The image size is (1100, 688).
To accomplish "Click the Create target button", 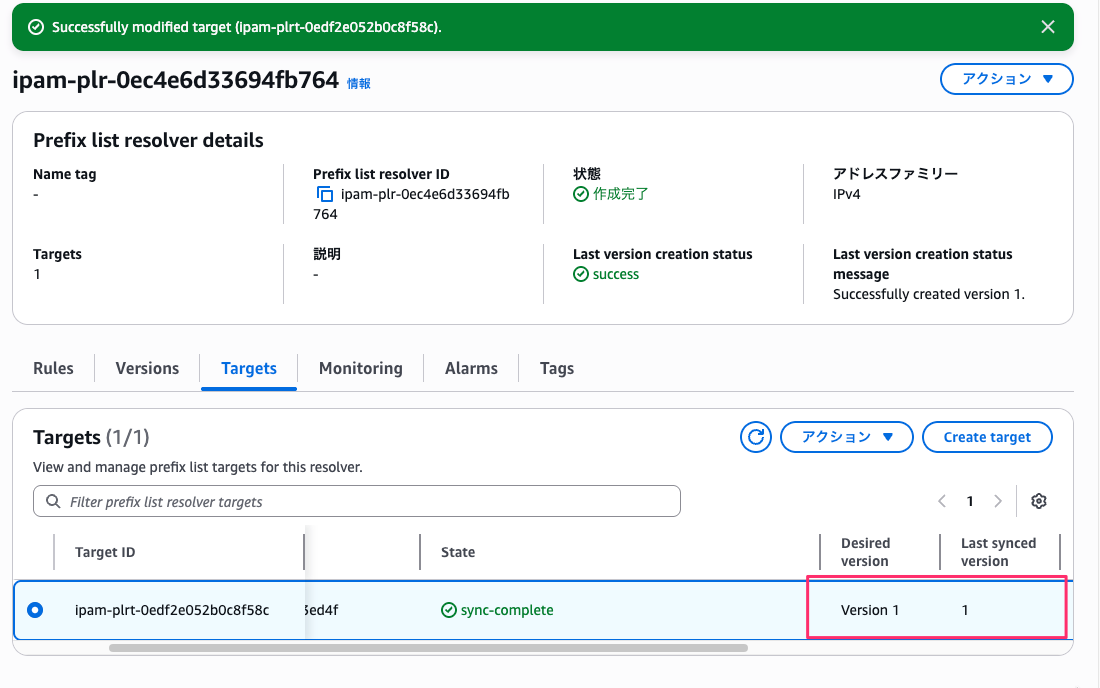I will pos(986,437).
